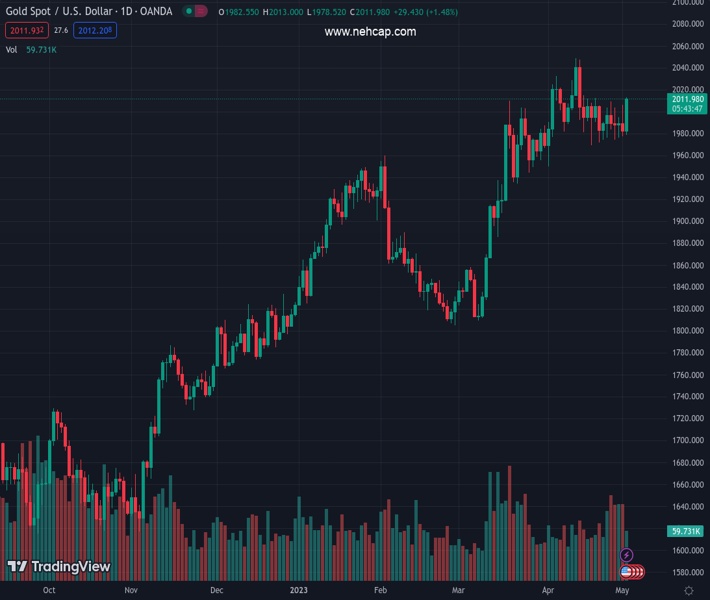
Task: Click the spread value 27.6
Action: pyautogui.click(x=59, y=31)
